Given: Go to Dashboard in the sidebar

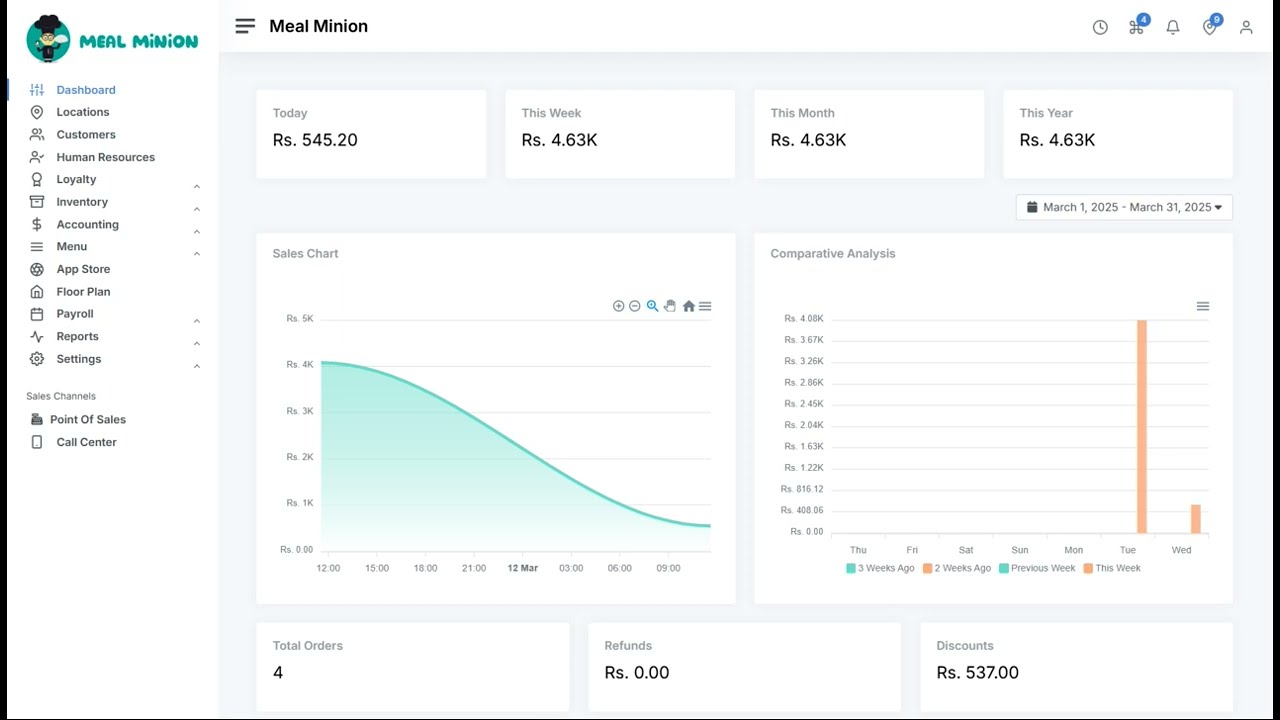Looking at the screenshot, I should tap(86, 90).
